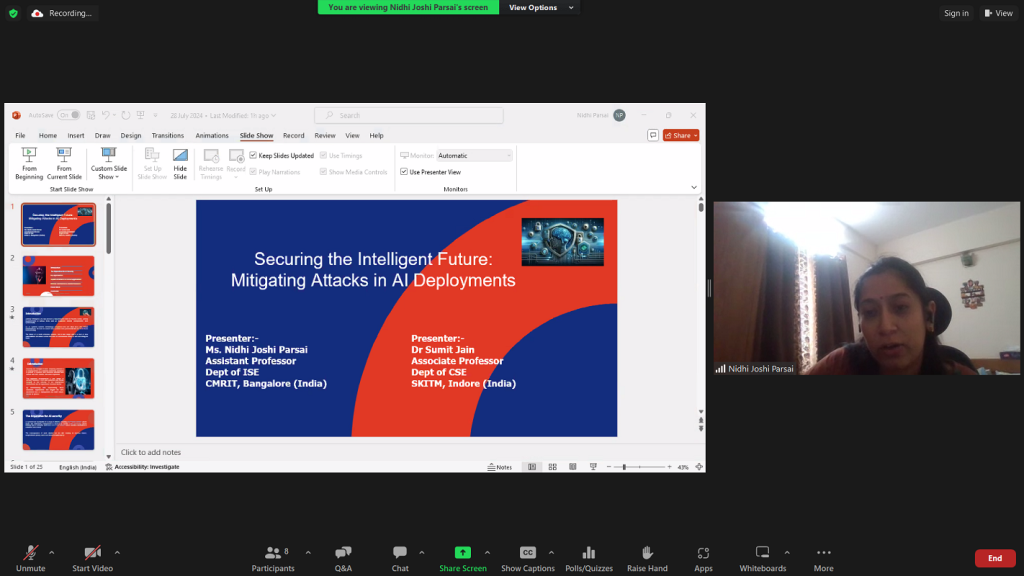Unmute the microphone in Zoom toolbar
Screen dimensions: 1024x576
pos(31,553)
